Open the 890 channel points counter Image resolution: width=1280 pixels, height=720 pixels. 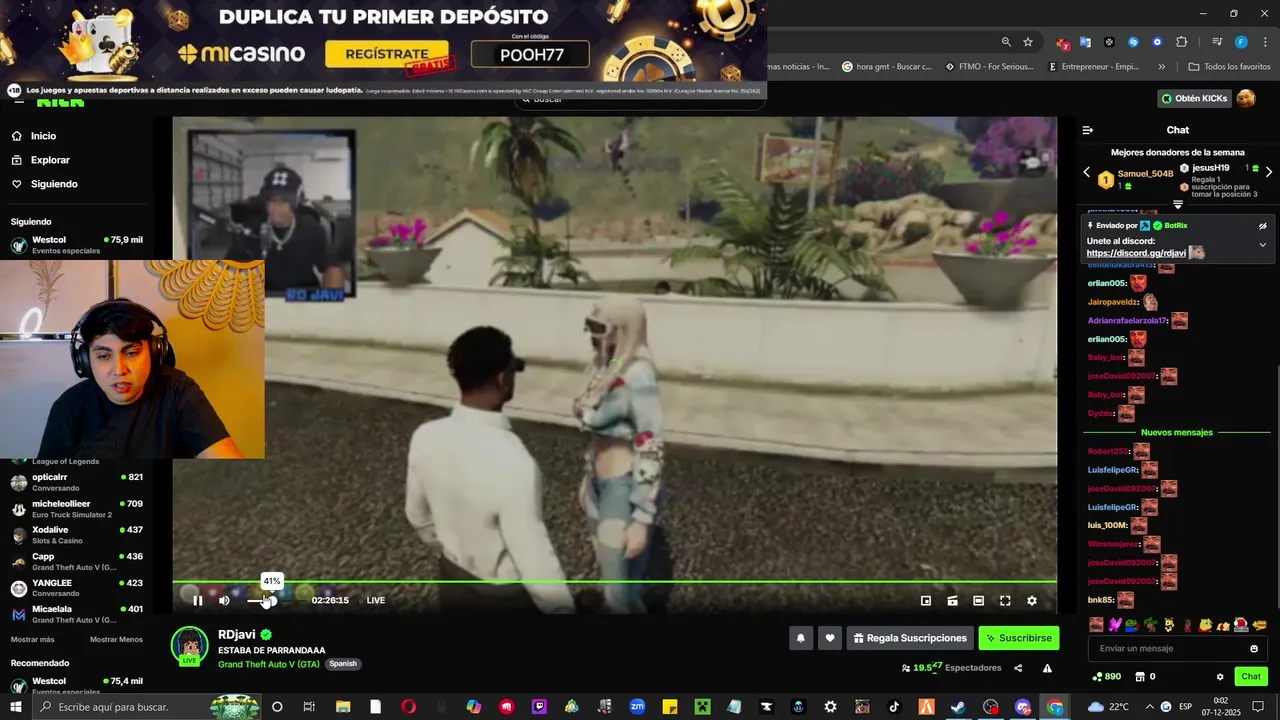pyautogui.click(x=1107, y=677)
